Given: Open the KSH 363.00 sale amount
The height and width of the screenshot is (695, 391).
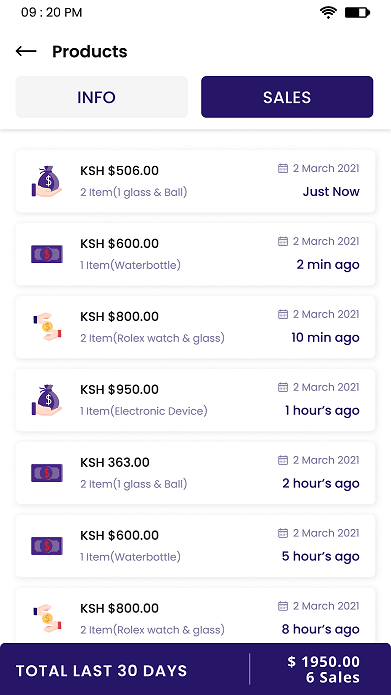Looking at the screenshot, I should tap(115, 462).
